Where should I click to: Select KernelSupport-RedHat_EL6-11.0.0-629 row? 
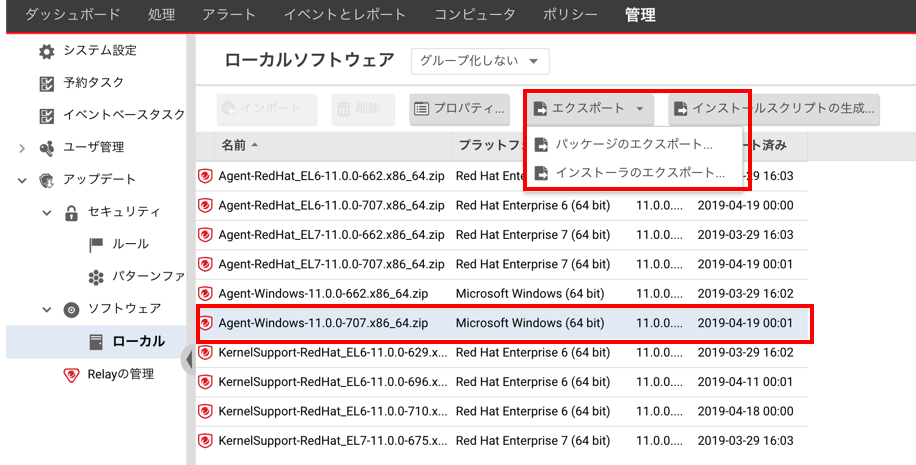[502, 353]
